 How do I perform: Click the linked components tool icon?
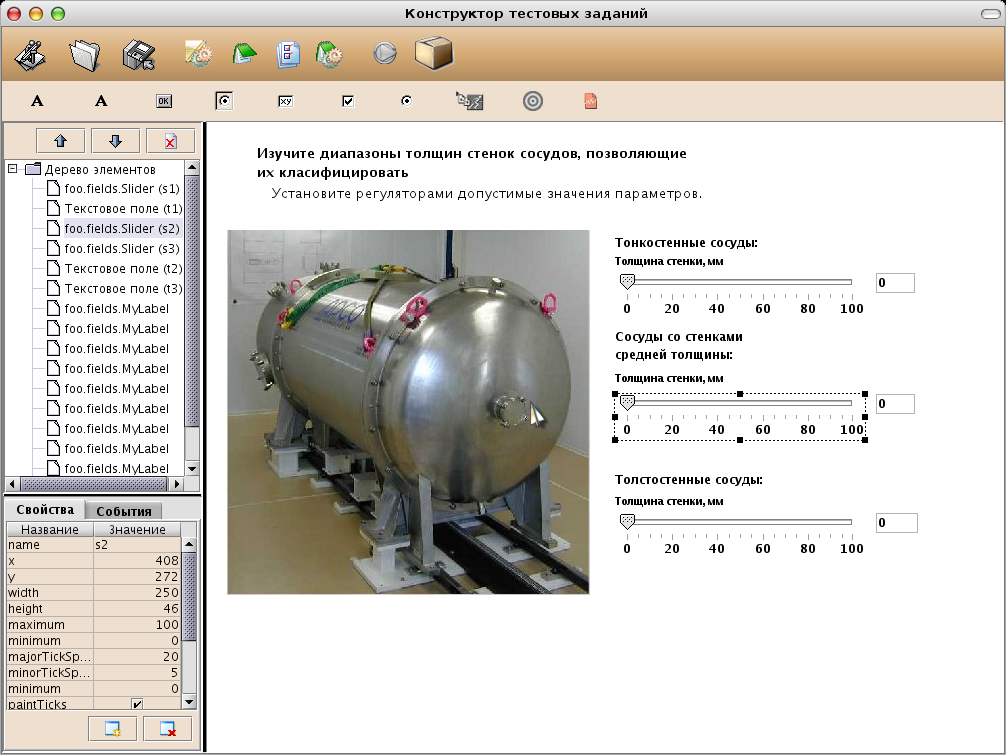pos(469,101)
